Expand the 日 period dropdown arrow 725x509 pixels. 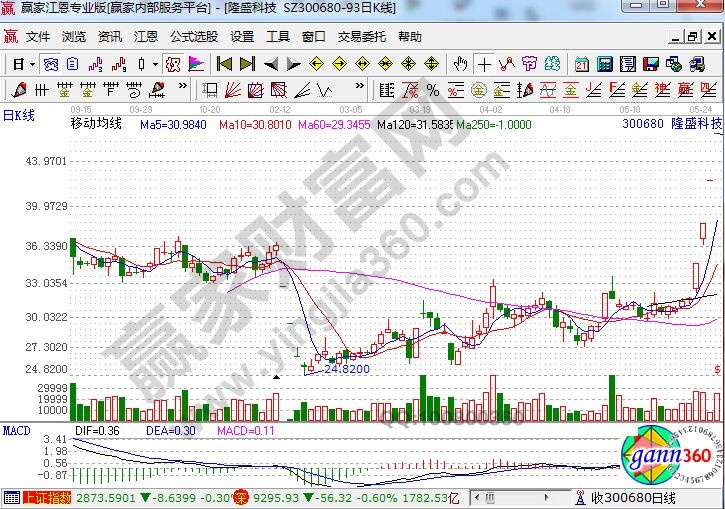click(32, 64)
